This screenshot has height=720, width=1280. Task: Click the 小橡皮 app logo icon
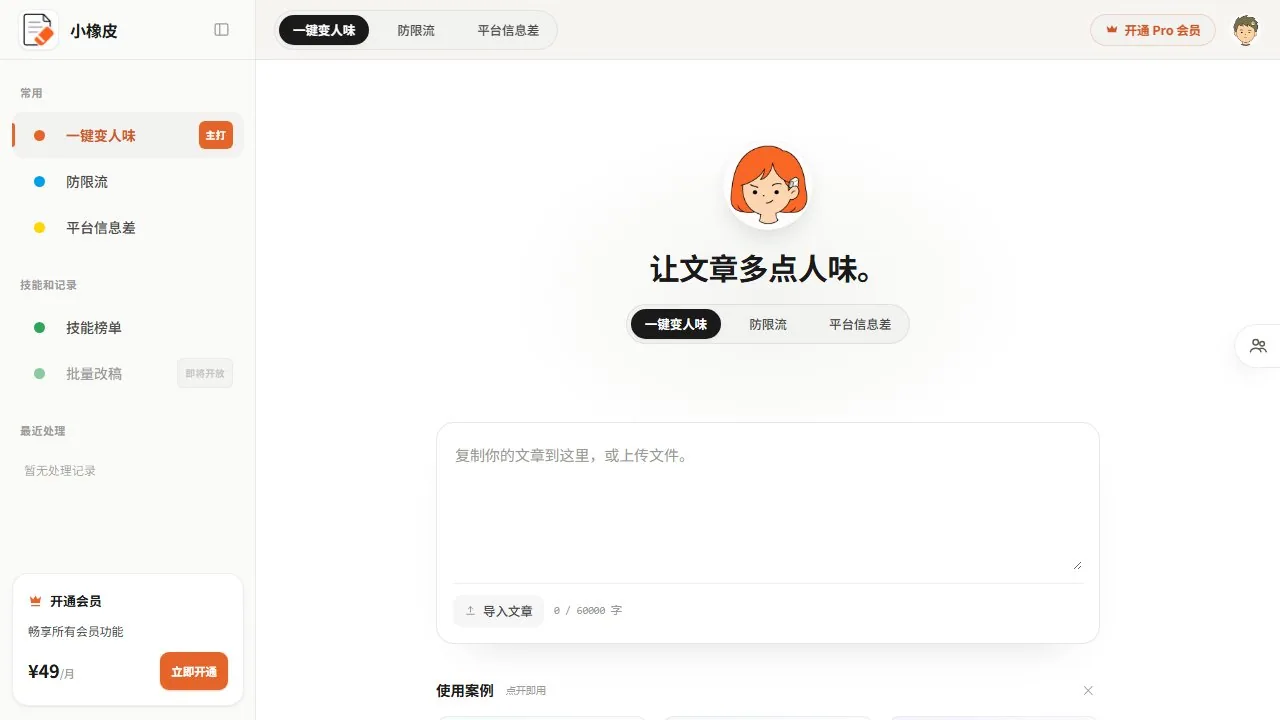click(39, 30)
